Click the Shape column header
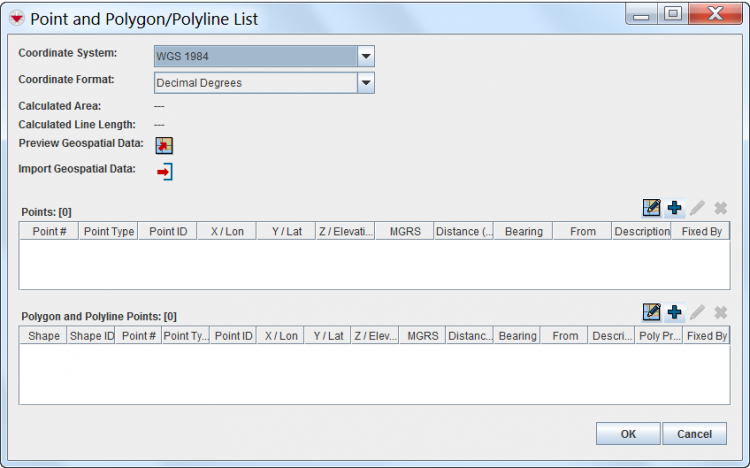 coord(43,336)
